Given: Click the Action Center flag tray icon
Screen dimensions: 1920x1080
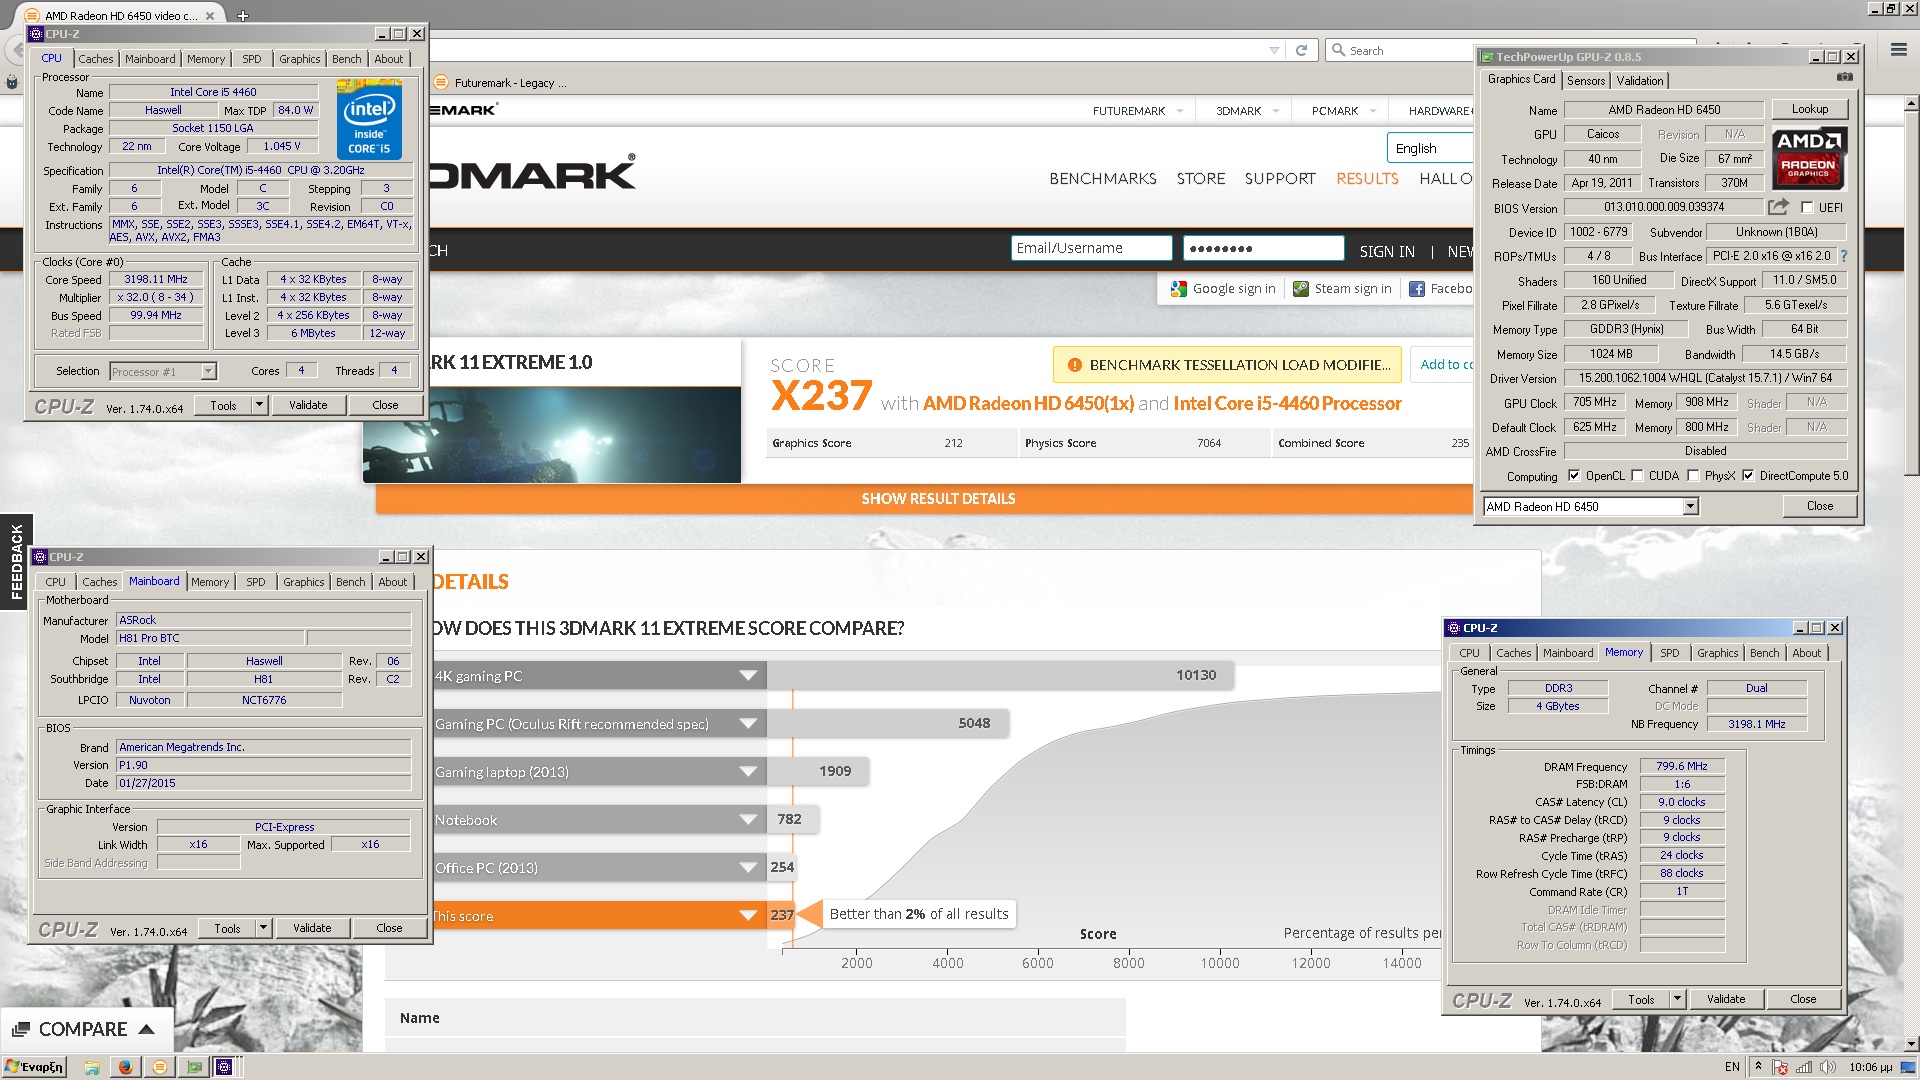Looking at the screenshot, I should pyautogui.click(x=1781, y=1067).
